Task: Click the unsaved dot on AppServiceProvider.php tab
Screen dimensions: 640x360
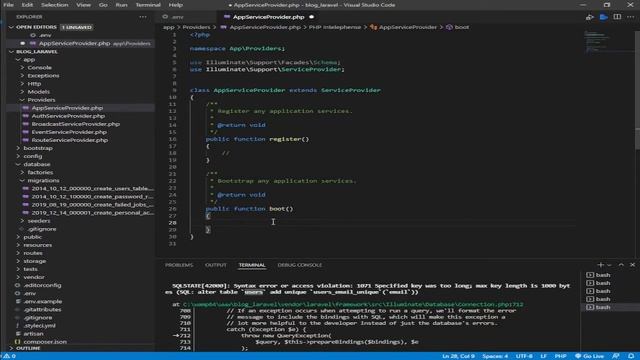Action: pyautogui.click(x=312, y=17)
